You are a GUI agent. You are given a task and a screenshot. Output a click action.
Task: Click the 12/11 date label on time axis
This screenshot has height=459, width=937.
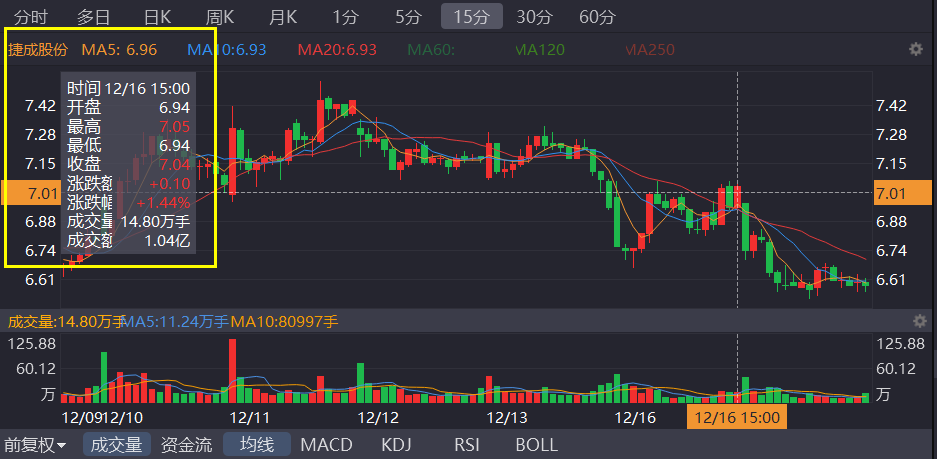point(250,417)
